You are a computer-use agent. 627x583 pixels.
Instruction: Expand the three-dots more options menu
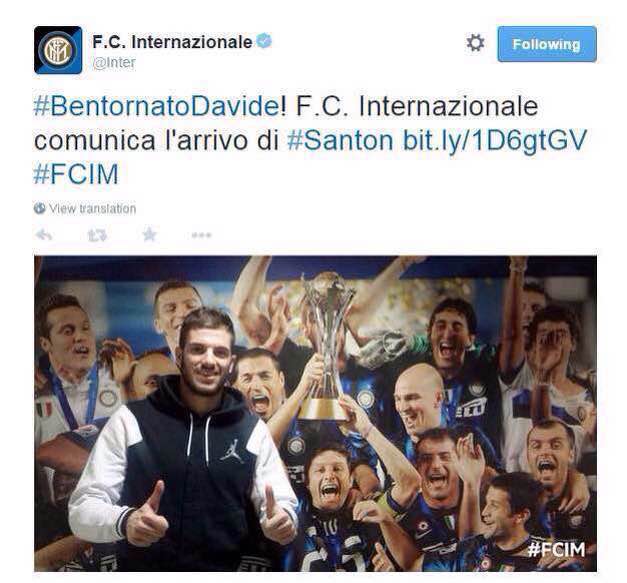201,235
